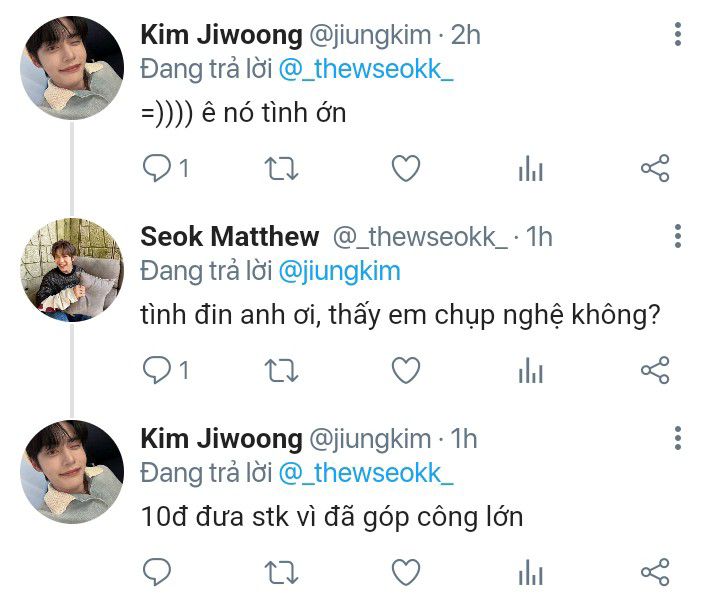Viewport: 720px width, 604px height.
Task: Reply to the "ê nó tình ớn" tweet
Action: point(157,168)
